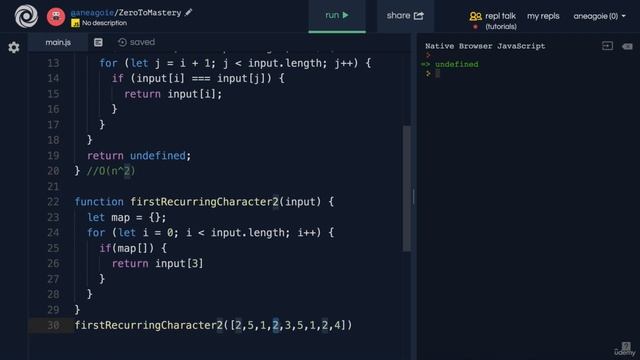Screen dimensions: 640x360
Task: Click the yellow JS language badge
Action: click(76, 23)
